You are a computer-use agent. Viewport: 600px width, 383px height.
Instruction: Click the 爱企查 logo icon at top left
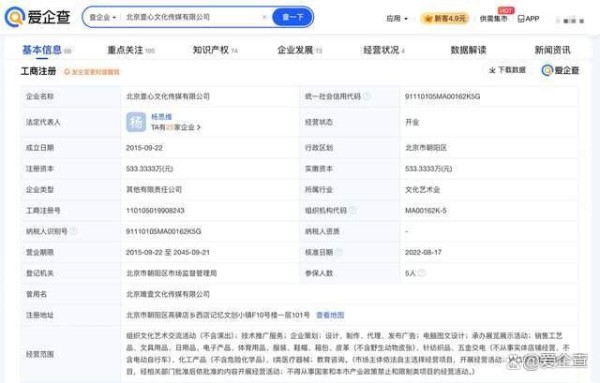(x=15, y=17)
